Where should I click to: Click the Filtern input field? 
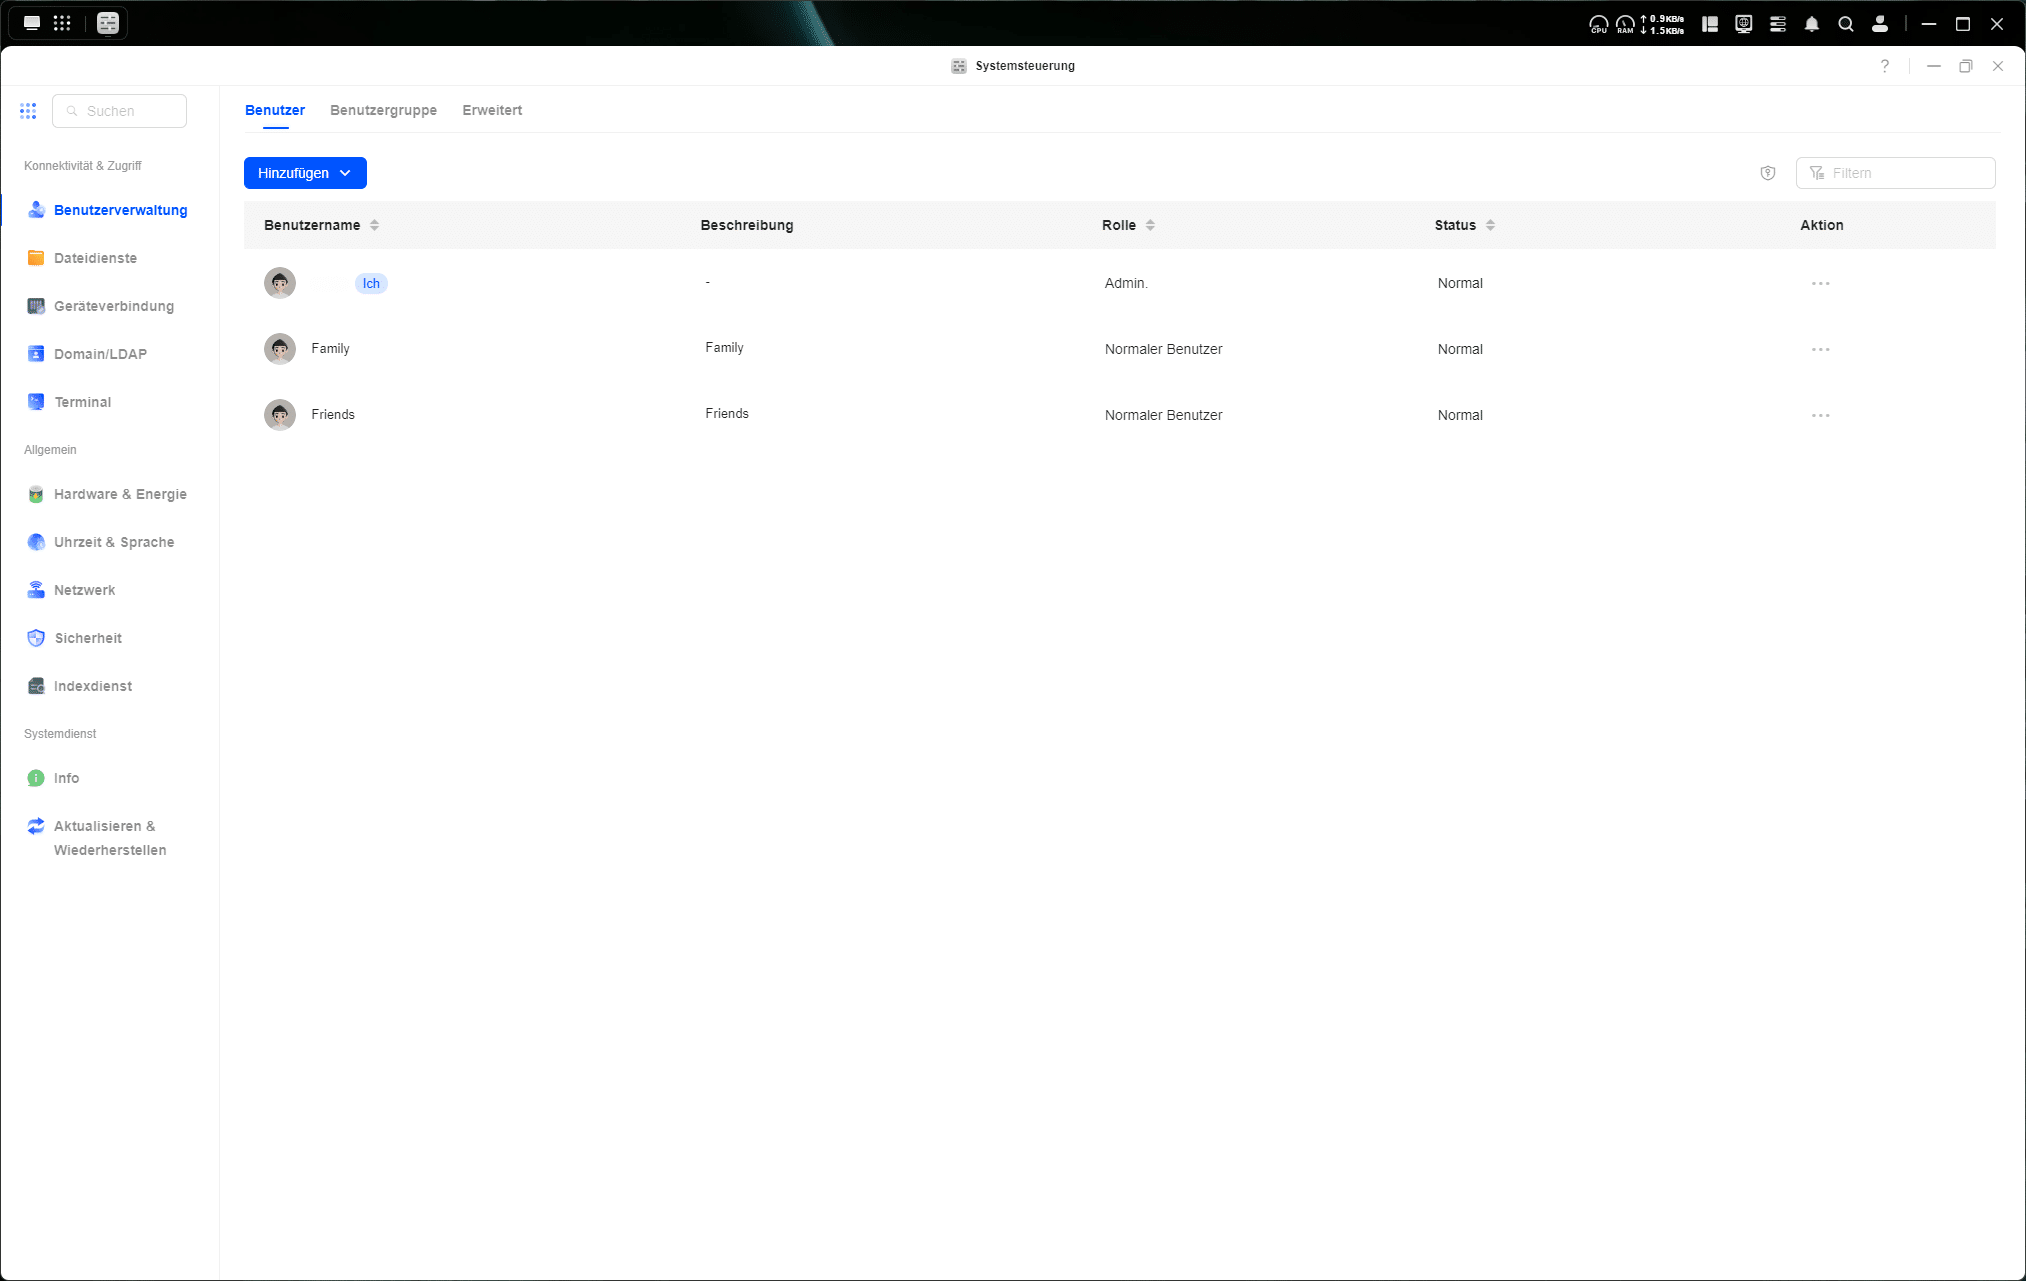(1906, 173)
